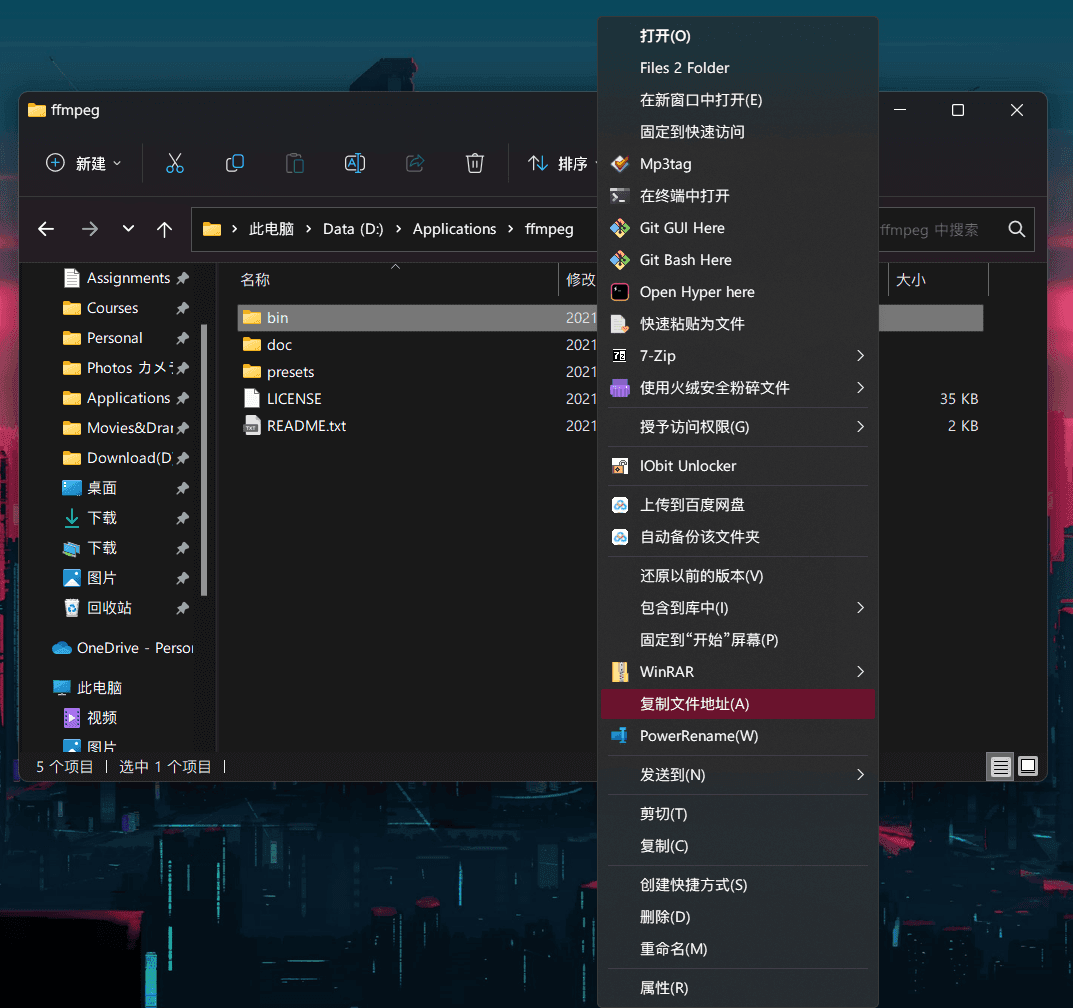Go back with the left arrow
Image resolution: width=1073 pixels, height=1008 pixels.
(46, 229)
